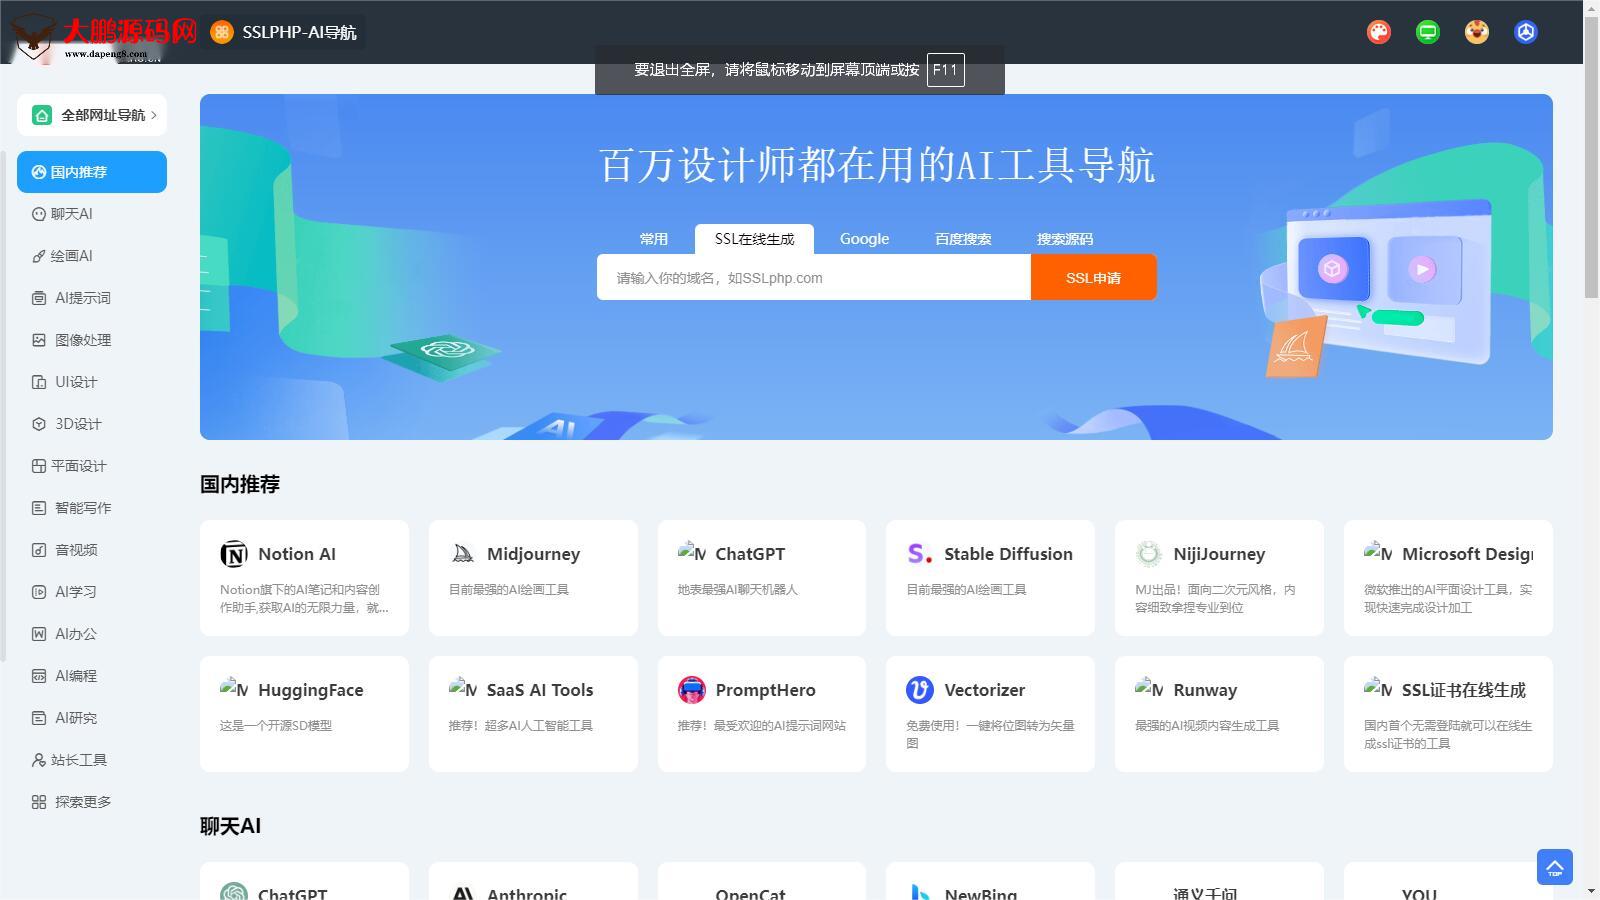Click the scrollbar down arrow

(x=1592, y=891)
